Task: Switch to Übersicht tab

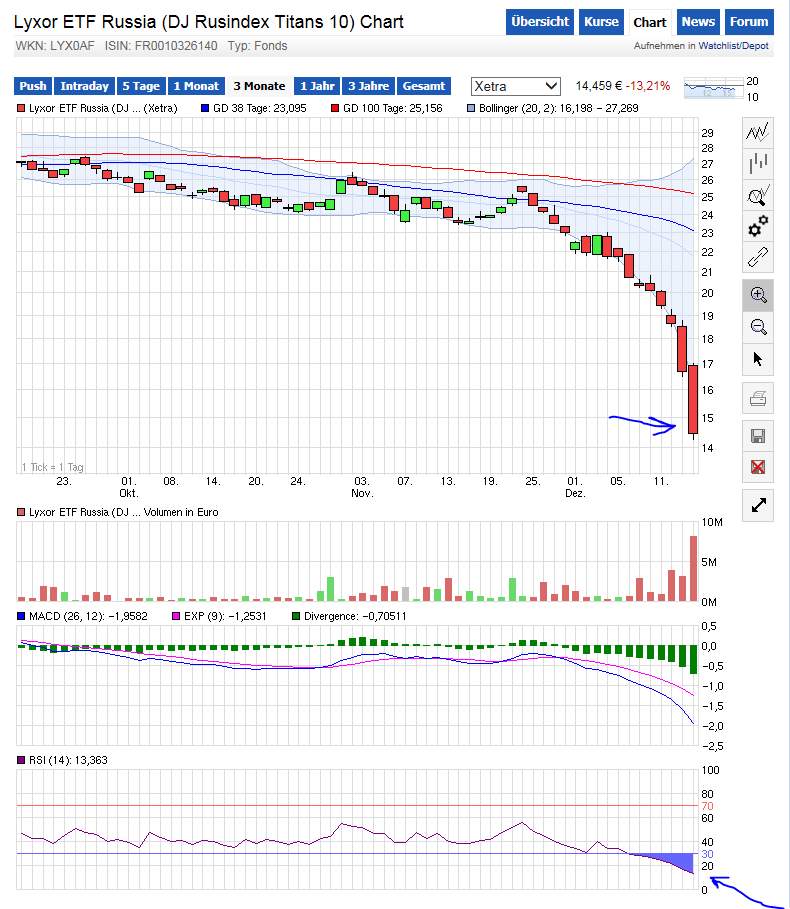Action: [x=540, y=22]
